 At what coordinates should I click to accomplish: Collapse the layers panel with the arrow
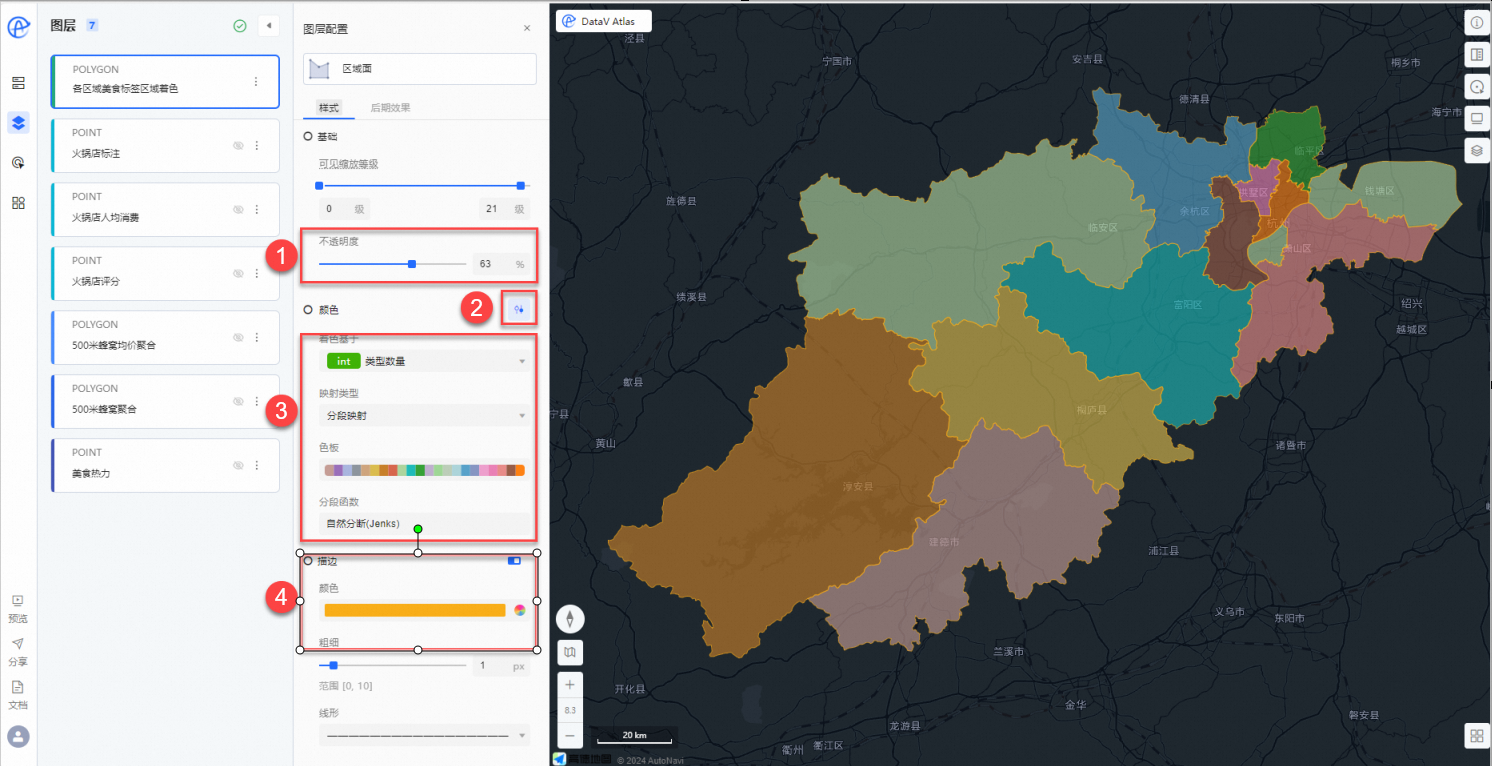[x=268, y=26]
